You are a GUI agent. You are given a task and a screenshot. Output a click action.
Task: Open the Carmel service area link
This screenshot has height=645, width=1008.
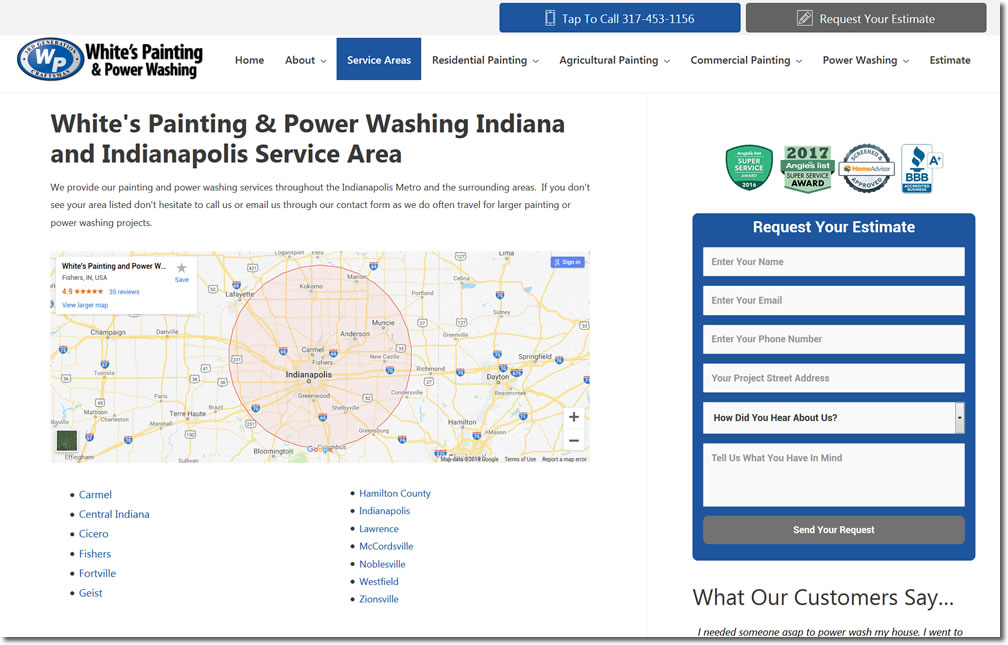point(95,495)
